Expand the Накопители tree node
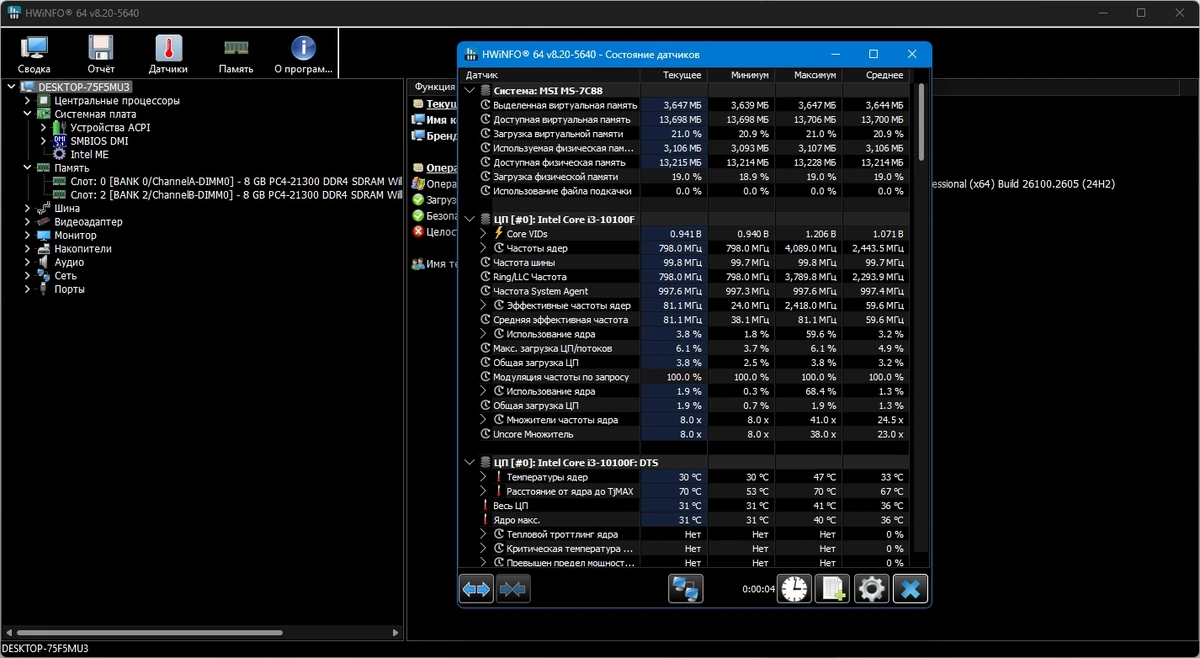The height and width of the screenshot is (658, 1200). click(28, 248)
